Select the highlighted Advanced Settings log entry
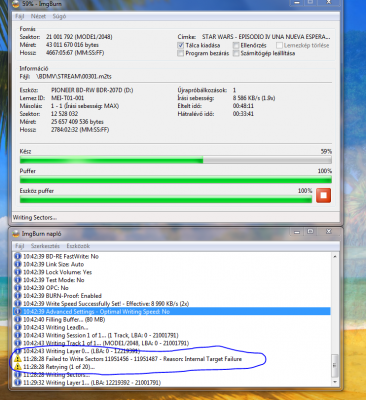This screenshot has height=400, width=366. point(172,312)
